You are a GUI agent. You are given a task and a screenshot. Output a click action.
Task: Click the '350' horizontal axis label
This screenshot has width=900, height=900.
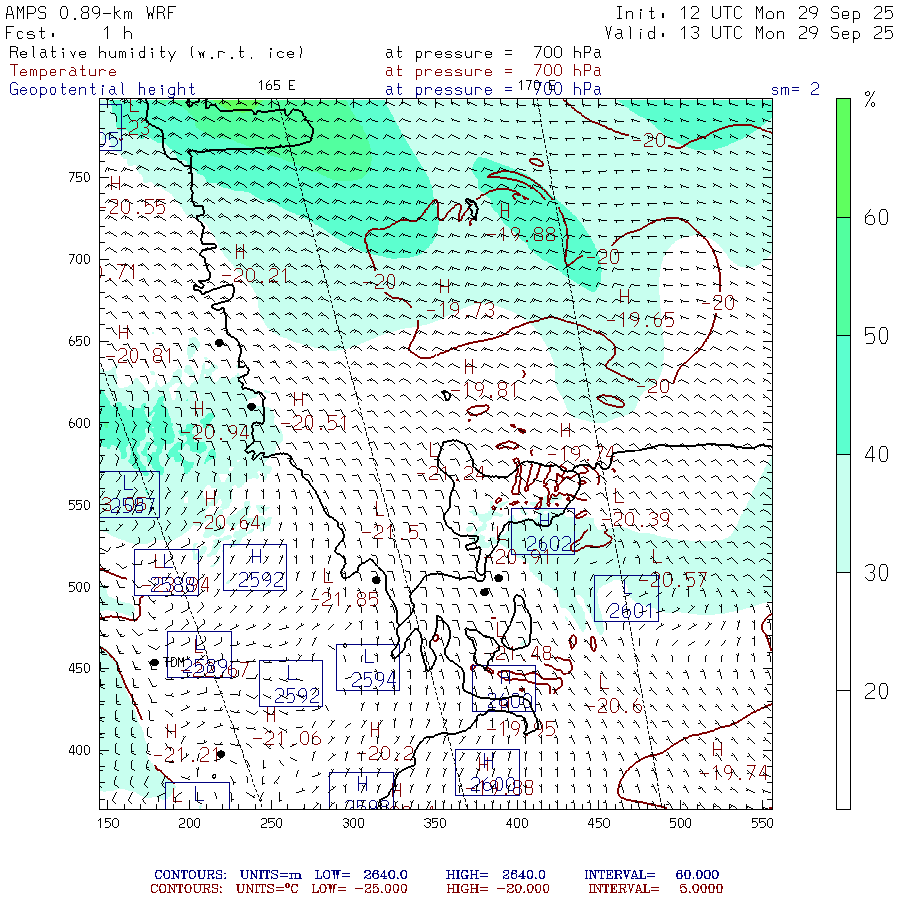coord(435,823)
